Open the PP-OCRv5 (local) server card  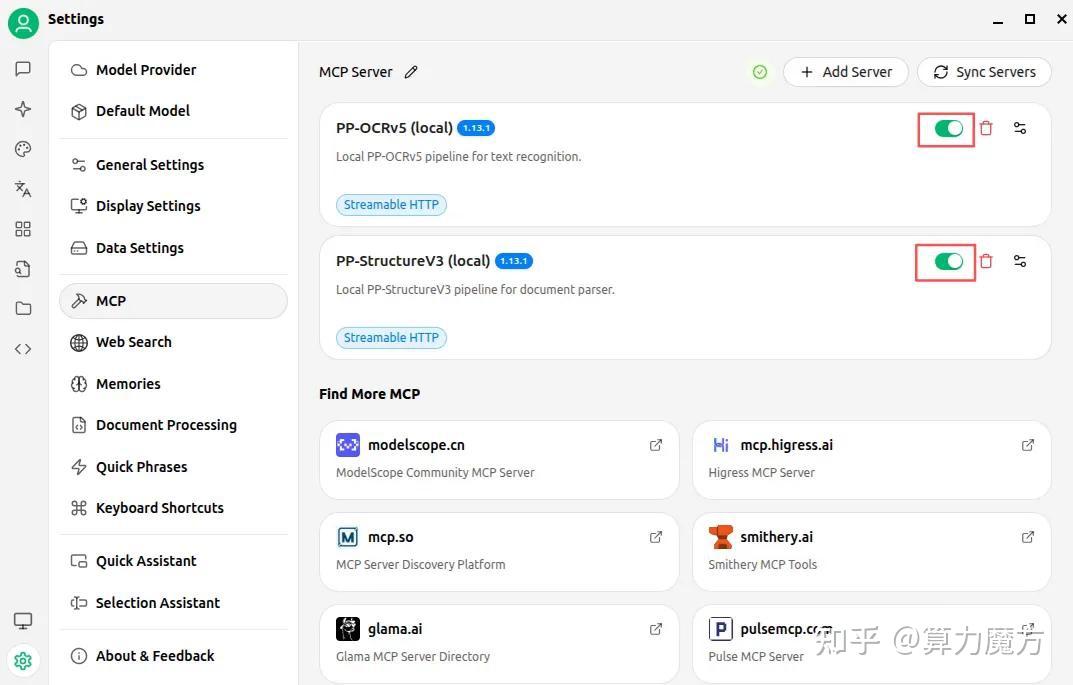(x=685, y=165)
